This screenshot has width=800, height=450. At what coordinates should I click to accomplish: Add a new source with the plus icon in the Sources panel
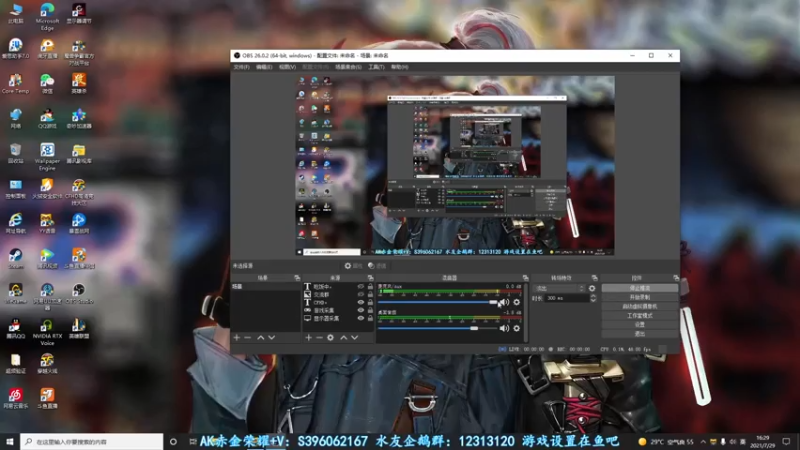click(308, 338)
